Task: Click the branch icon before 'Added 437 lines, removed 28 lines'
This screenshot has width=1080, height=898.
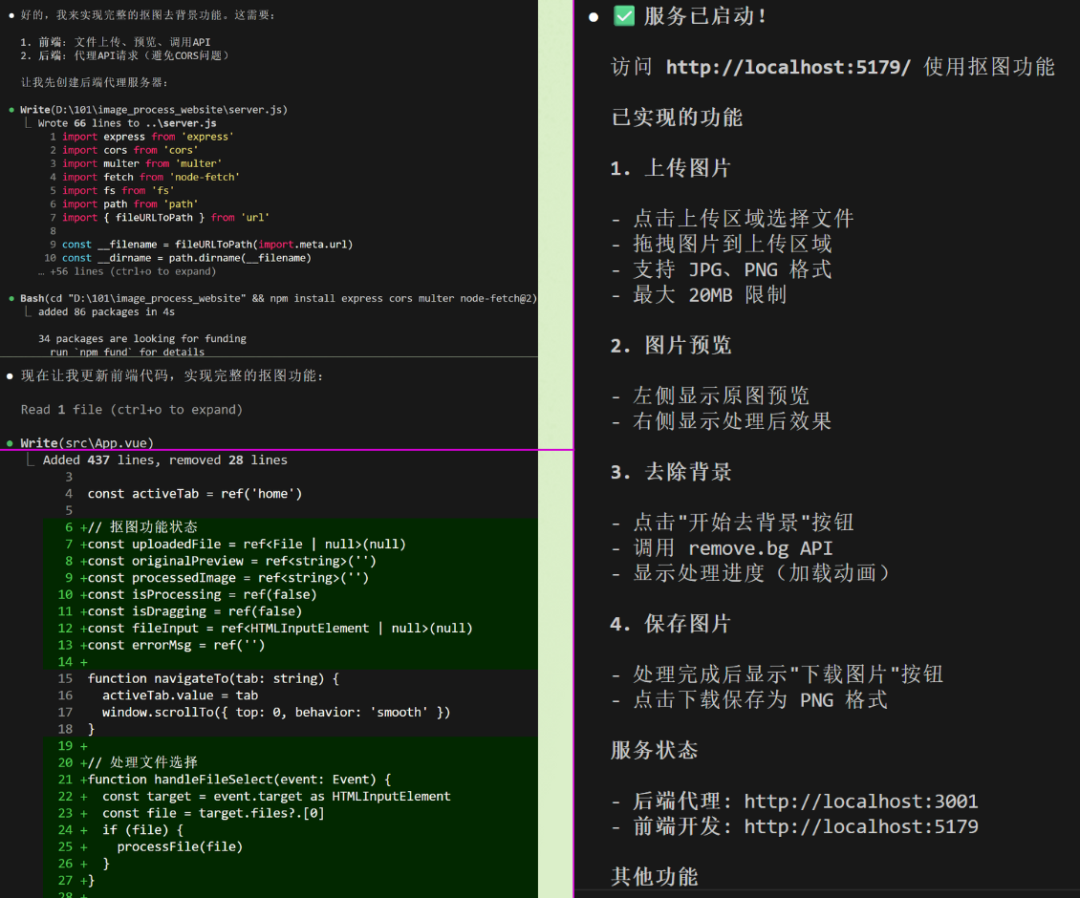Action: pyautogui.click(x=30, y=459)
